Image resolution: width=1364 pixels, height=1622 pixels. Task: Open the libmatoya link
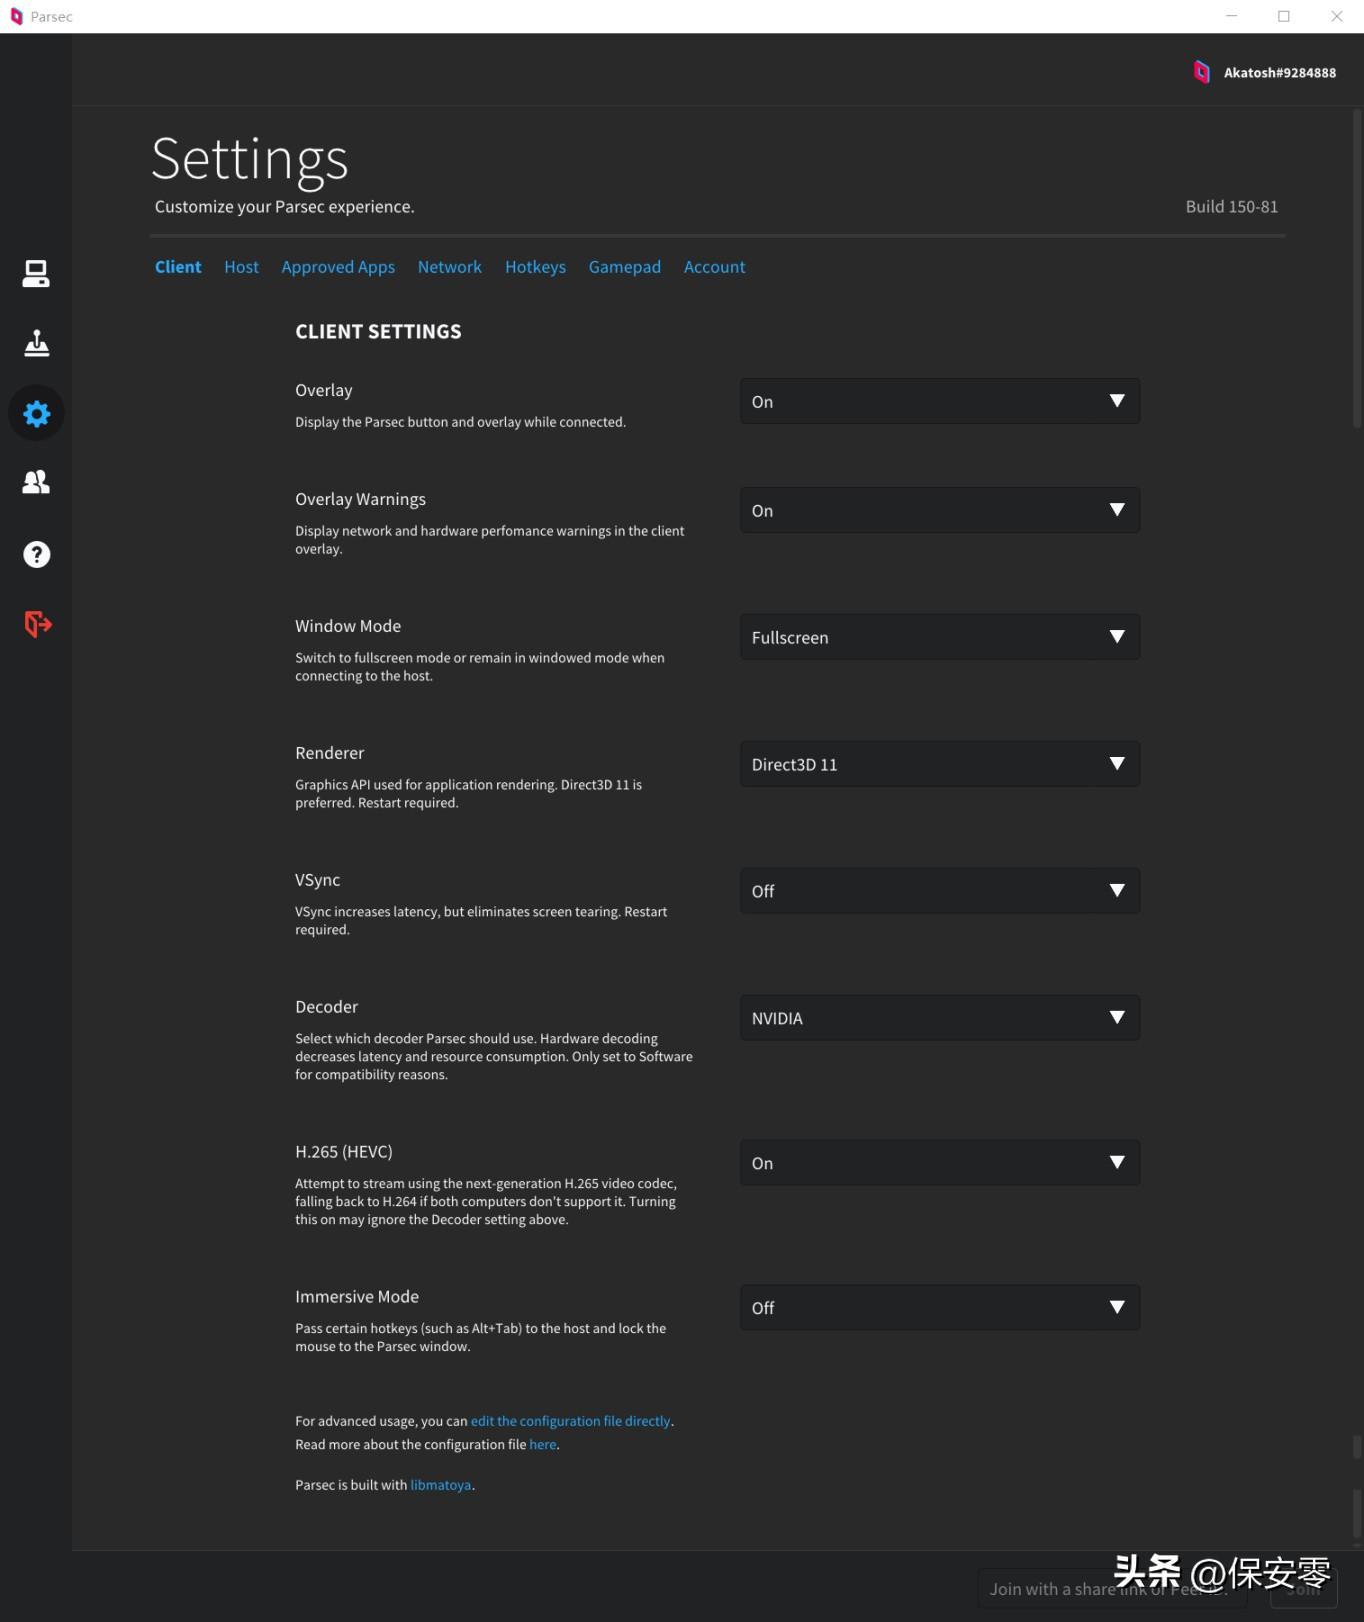click(x=440, y=1485)
